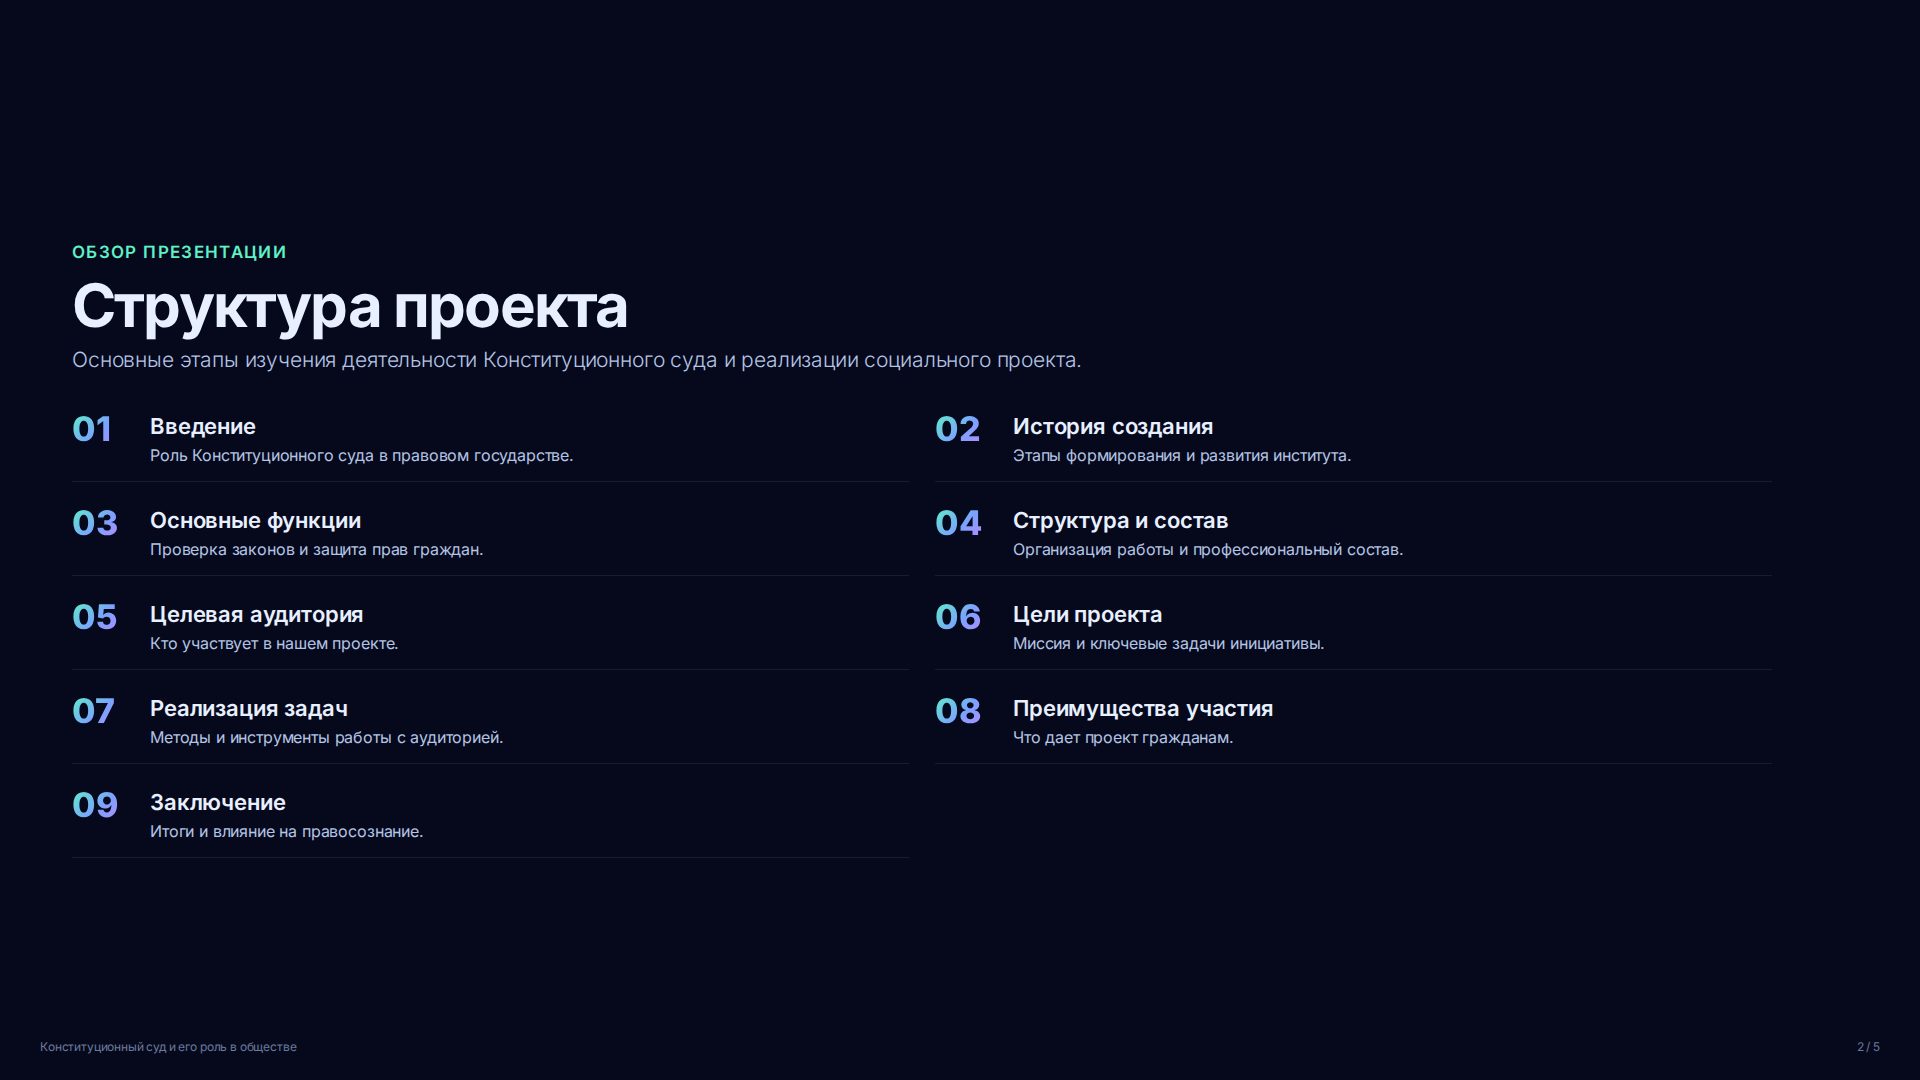Select the 'Основные функции' title

[255, 521]
